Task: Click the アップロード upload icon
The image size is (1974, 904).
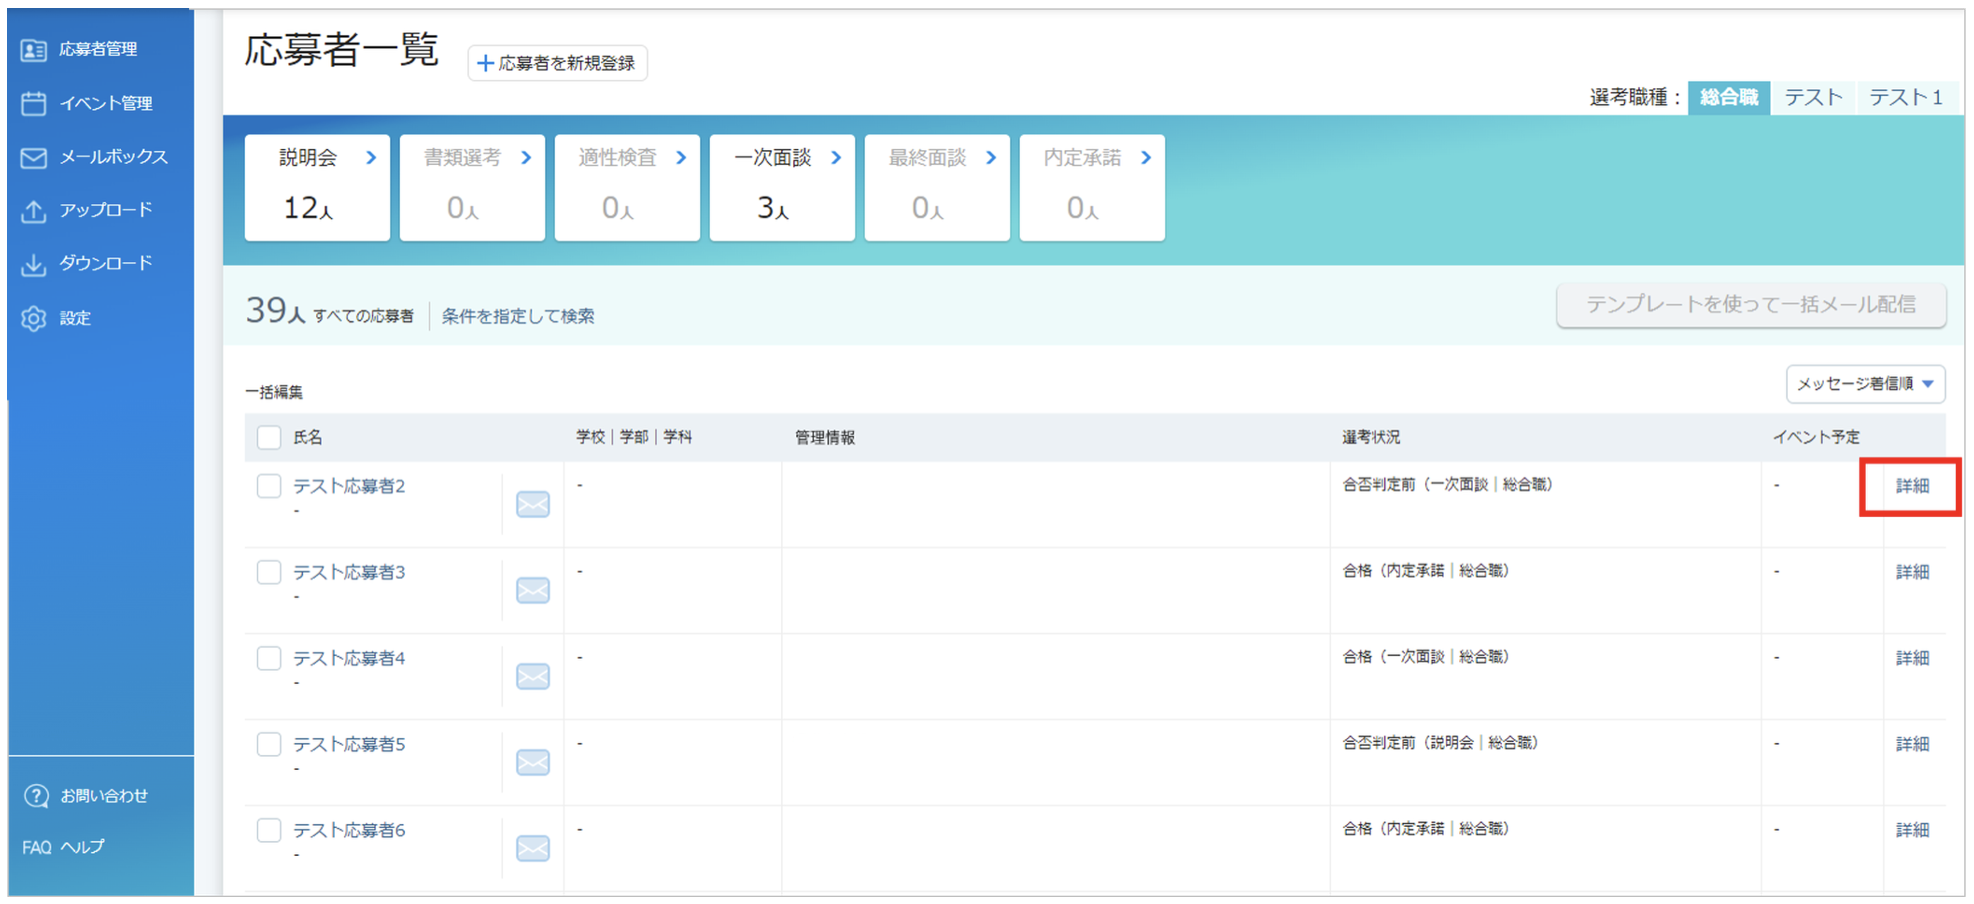Action: point(34,210)
